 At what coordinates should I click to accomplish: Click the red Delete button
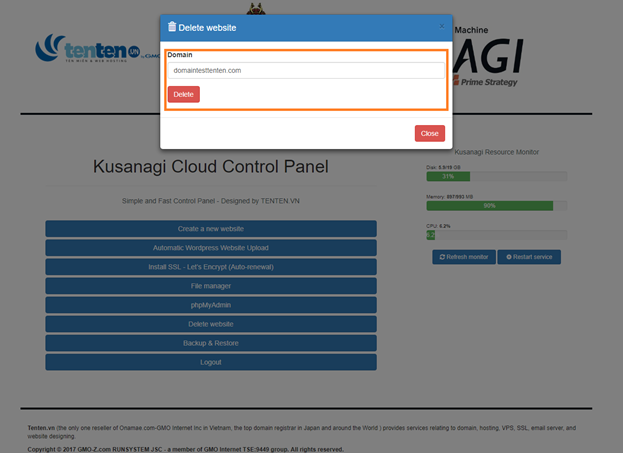(x=184, y=94)
